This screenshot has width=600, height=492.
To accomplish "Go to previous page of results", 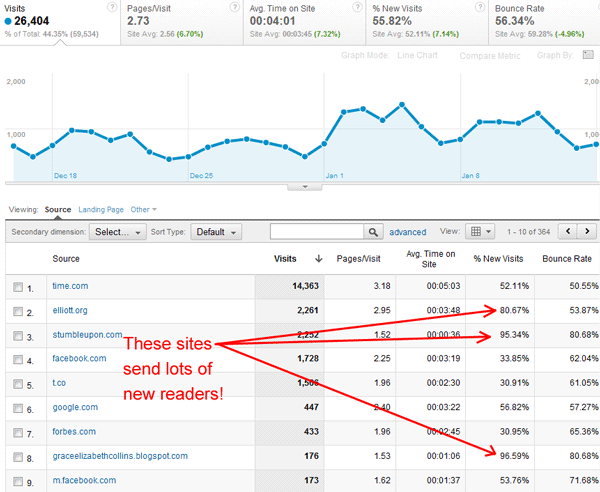I will click(x=567, y=232).
